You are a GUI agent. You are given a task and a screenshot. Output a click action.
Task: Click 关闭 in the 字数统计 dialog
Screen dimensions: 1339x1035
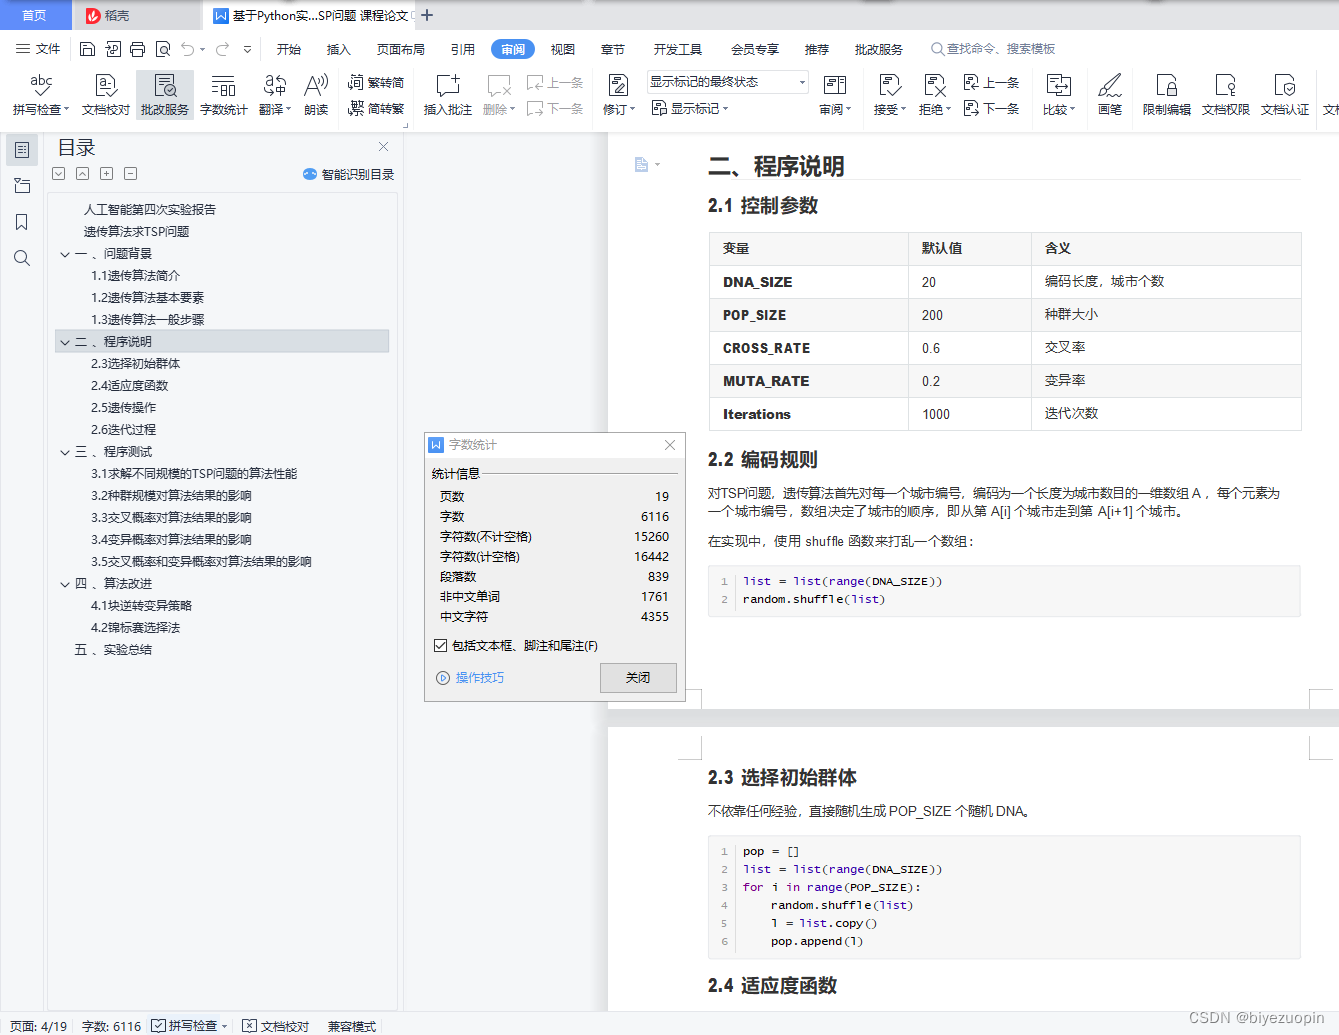point(638,678)
